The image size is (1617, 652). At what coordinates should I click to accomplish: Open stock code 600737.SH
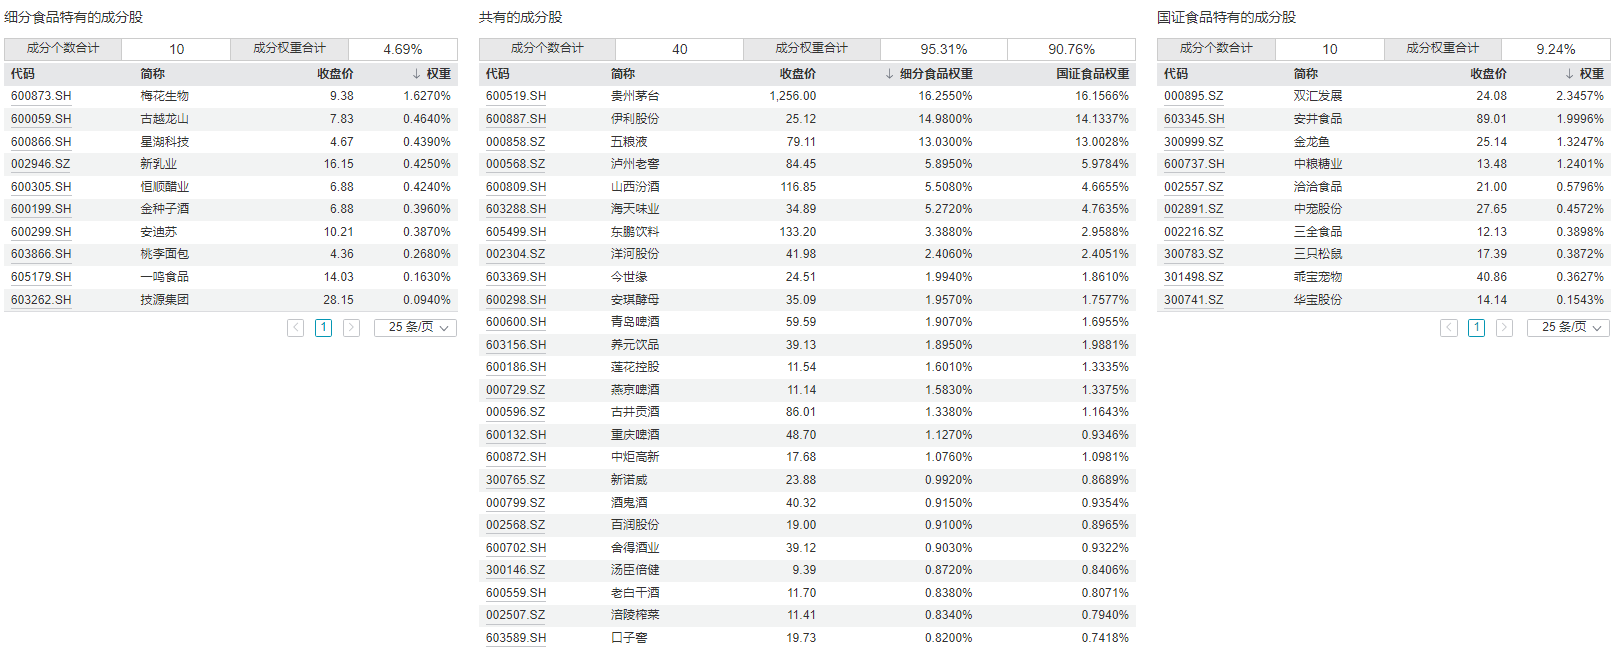click(1194, 164)
